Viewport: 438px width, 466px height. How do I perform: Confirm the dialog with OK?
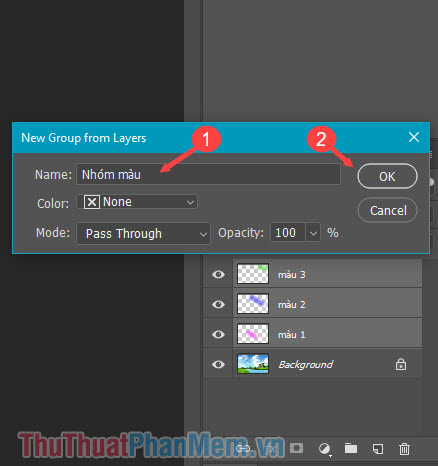(387, 176)
